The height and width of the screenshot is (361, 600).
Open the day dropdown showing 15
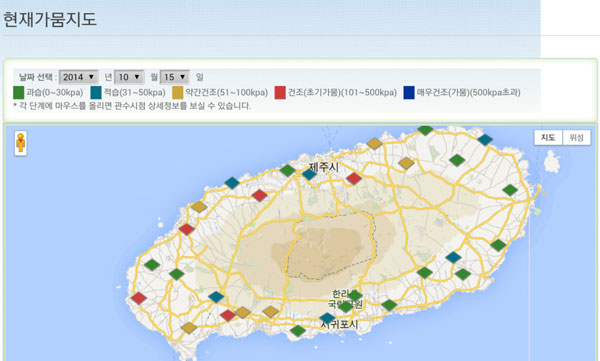tap(174, 77)
